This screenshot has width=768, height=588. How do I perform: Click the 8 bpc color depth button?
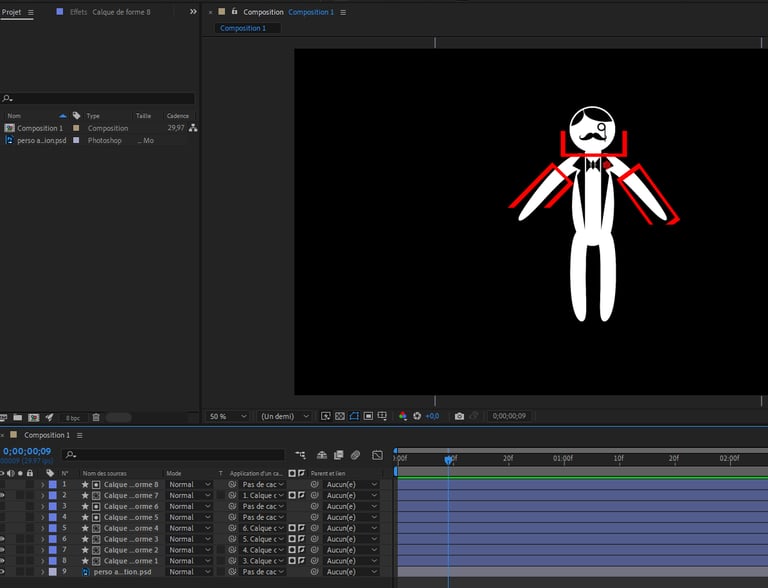point(73,417)
